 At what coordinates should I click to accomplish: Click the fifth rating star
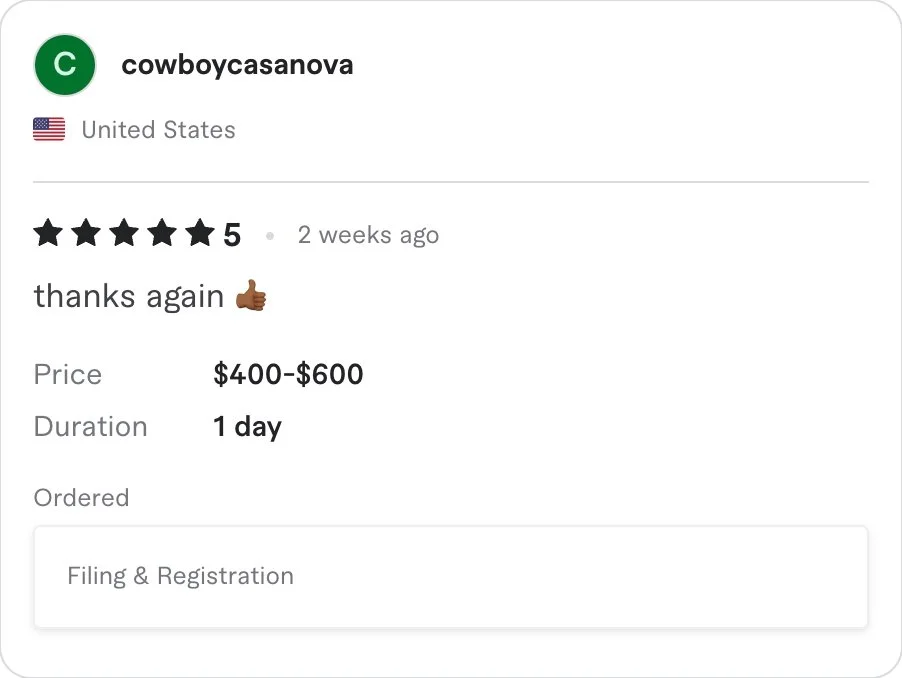point(200,234)
